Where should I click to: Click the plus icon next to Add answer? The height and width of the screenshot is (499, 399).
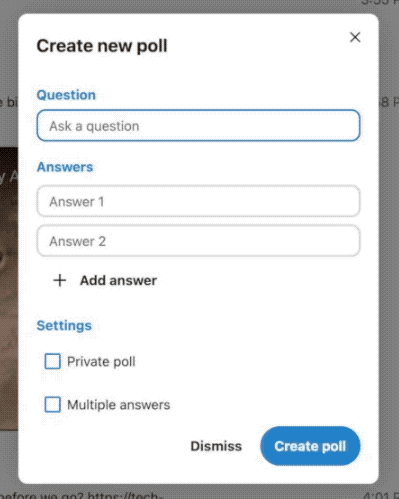click(60, 280)
